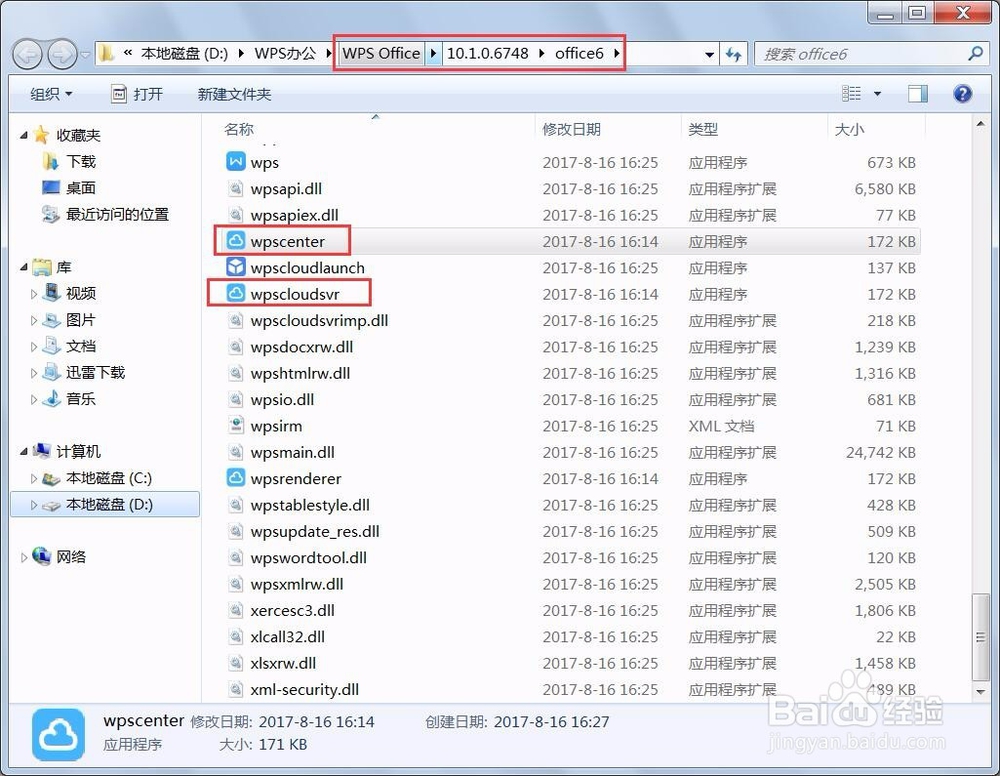Image resolution: width=1000 pixels, height=776 pixels.
Task: Click the wpsmain.dll file icon
Action: (235, 451)
